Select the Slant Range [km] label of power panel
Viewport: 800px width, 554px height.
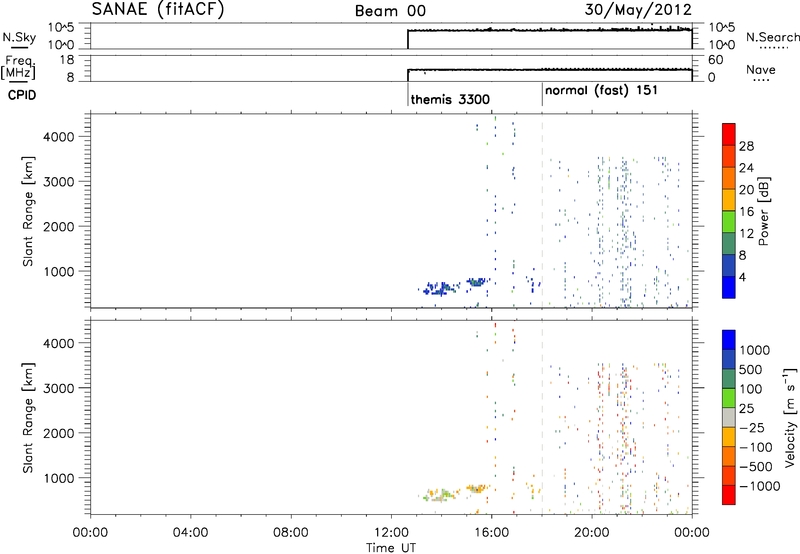pyautogui.click(x=29, y=211)
